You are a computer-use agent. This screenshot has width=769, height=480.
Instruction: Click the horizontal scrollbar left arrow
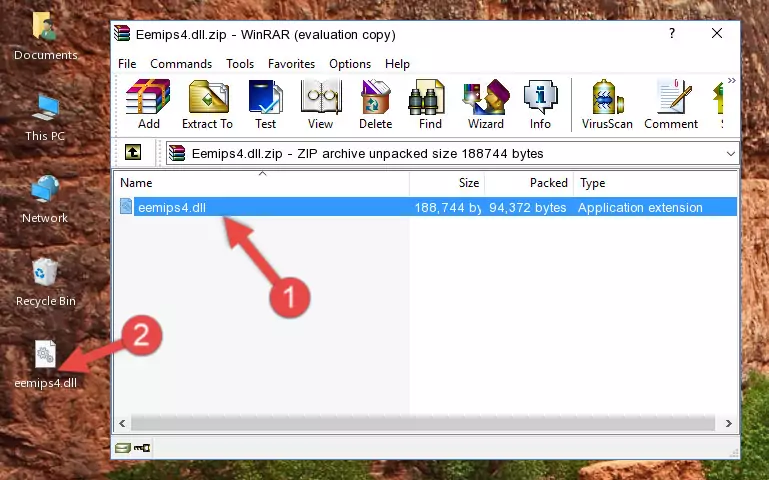click(x=122, y=423)
